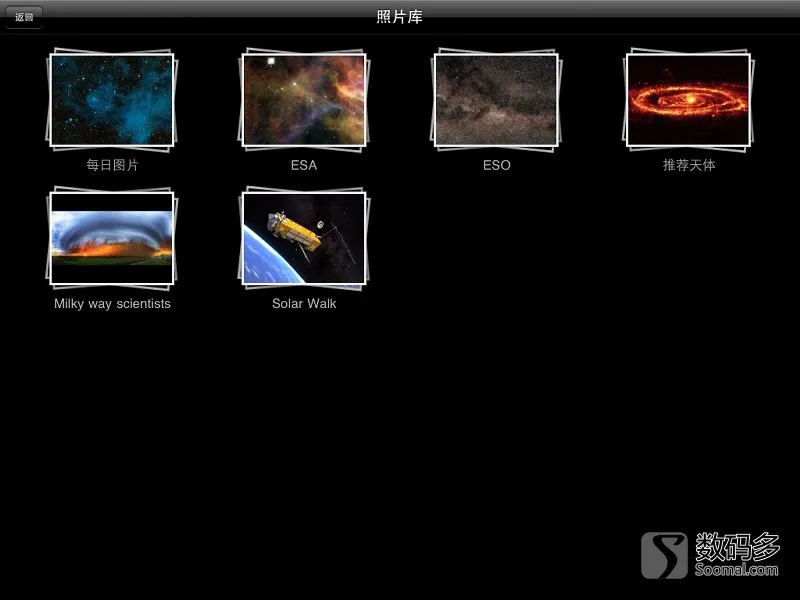This screenshot has width=800, height=600.
Task: Open the Solar Walk satellite album thumbnail
Action: 304,238
